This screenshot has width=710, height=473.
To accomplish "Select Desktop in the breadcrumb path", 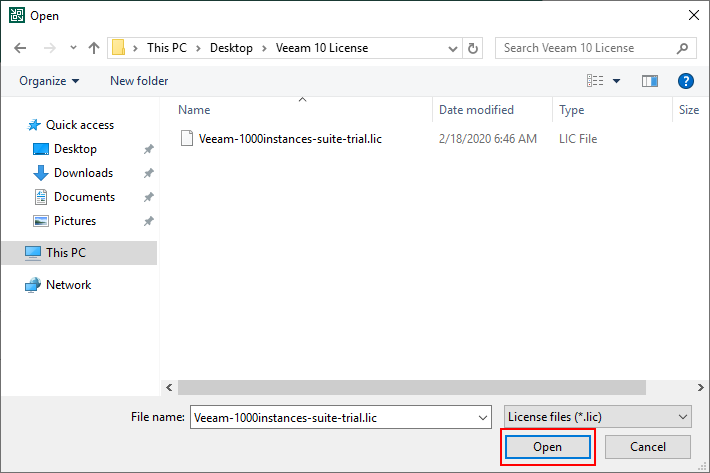I will pos(231,48).
